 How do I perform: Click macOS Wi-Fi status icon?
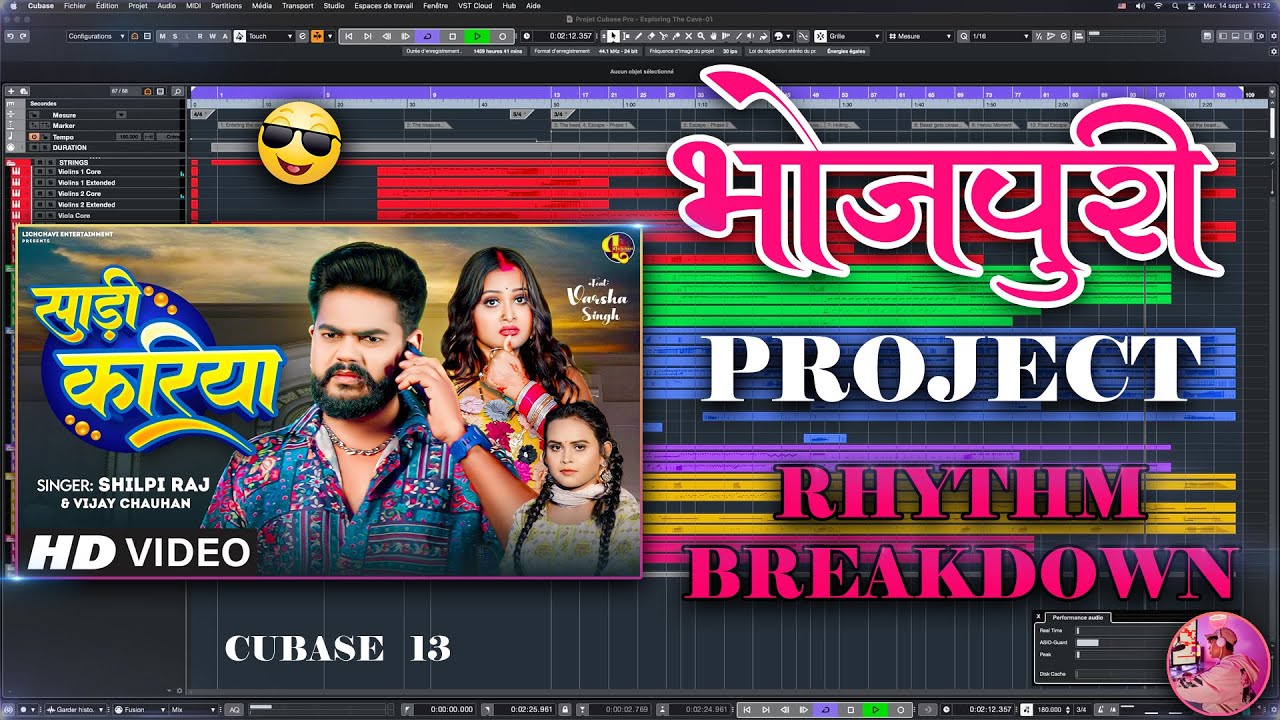tap(1158, 5)
